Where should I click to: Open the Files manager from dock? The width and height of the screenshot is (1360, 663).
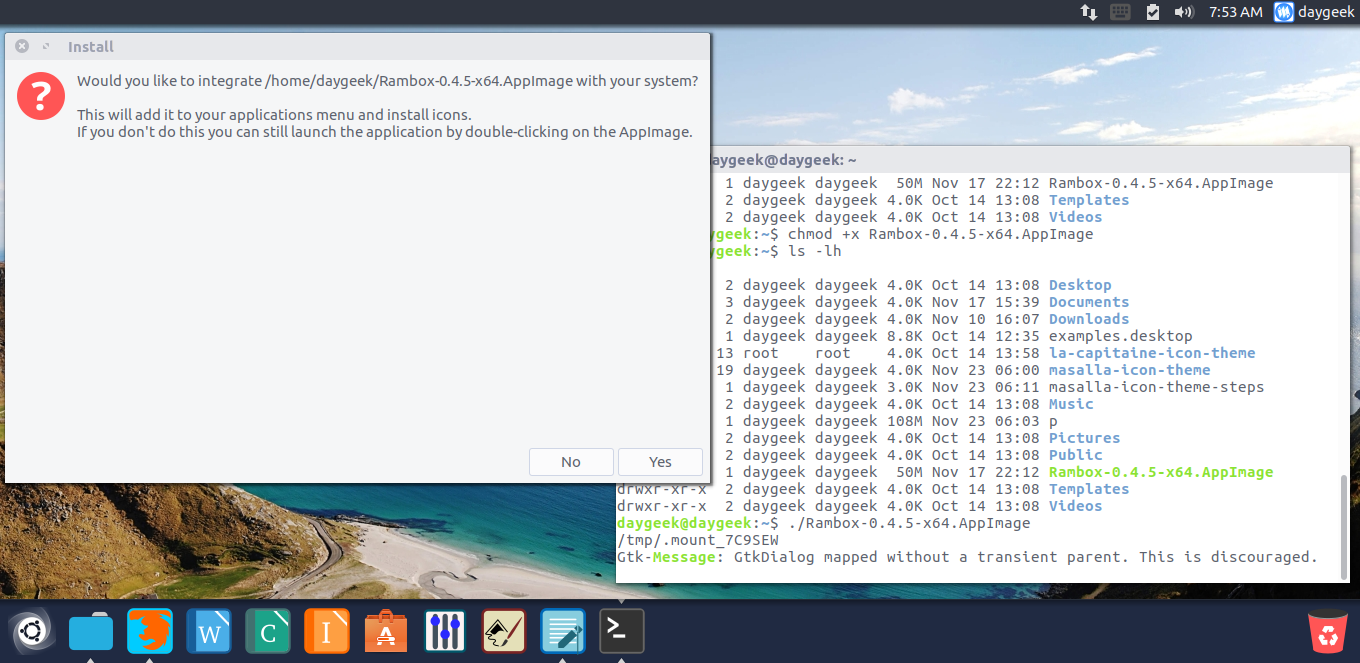[x=91, y=632]
